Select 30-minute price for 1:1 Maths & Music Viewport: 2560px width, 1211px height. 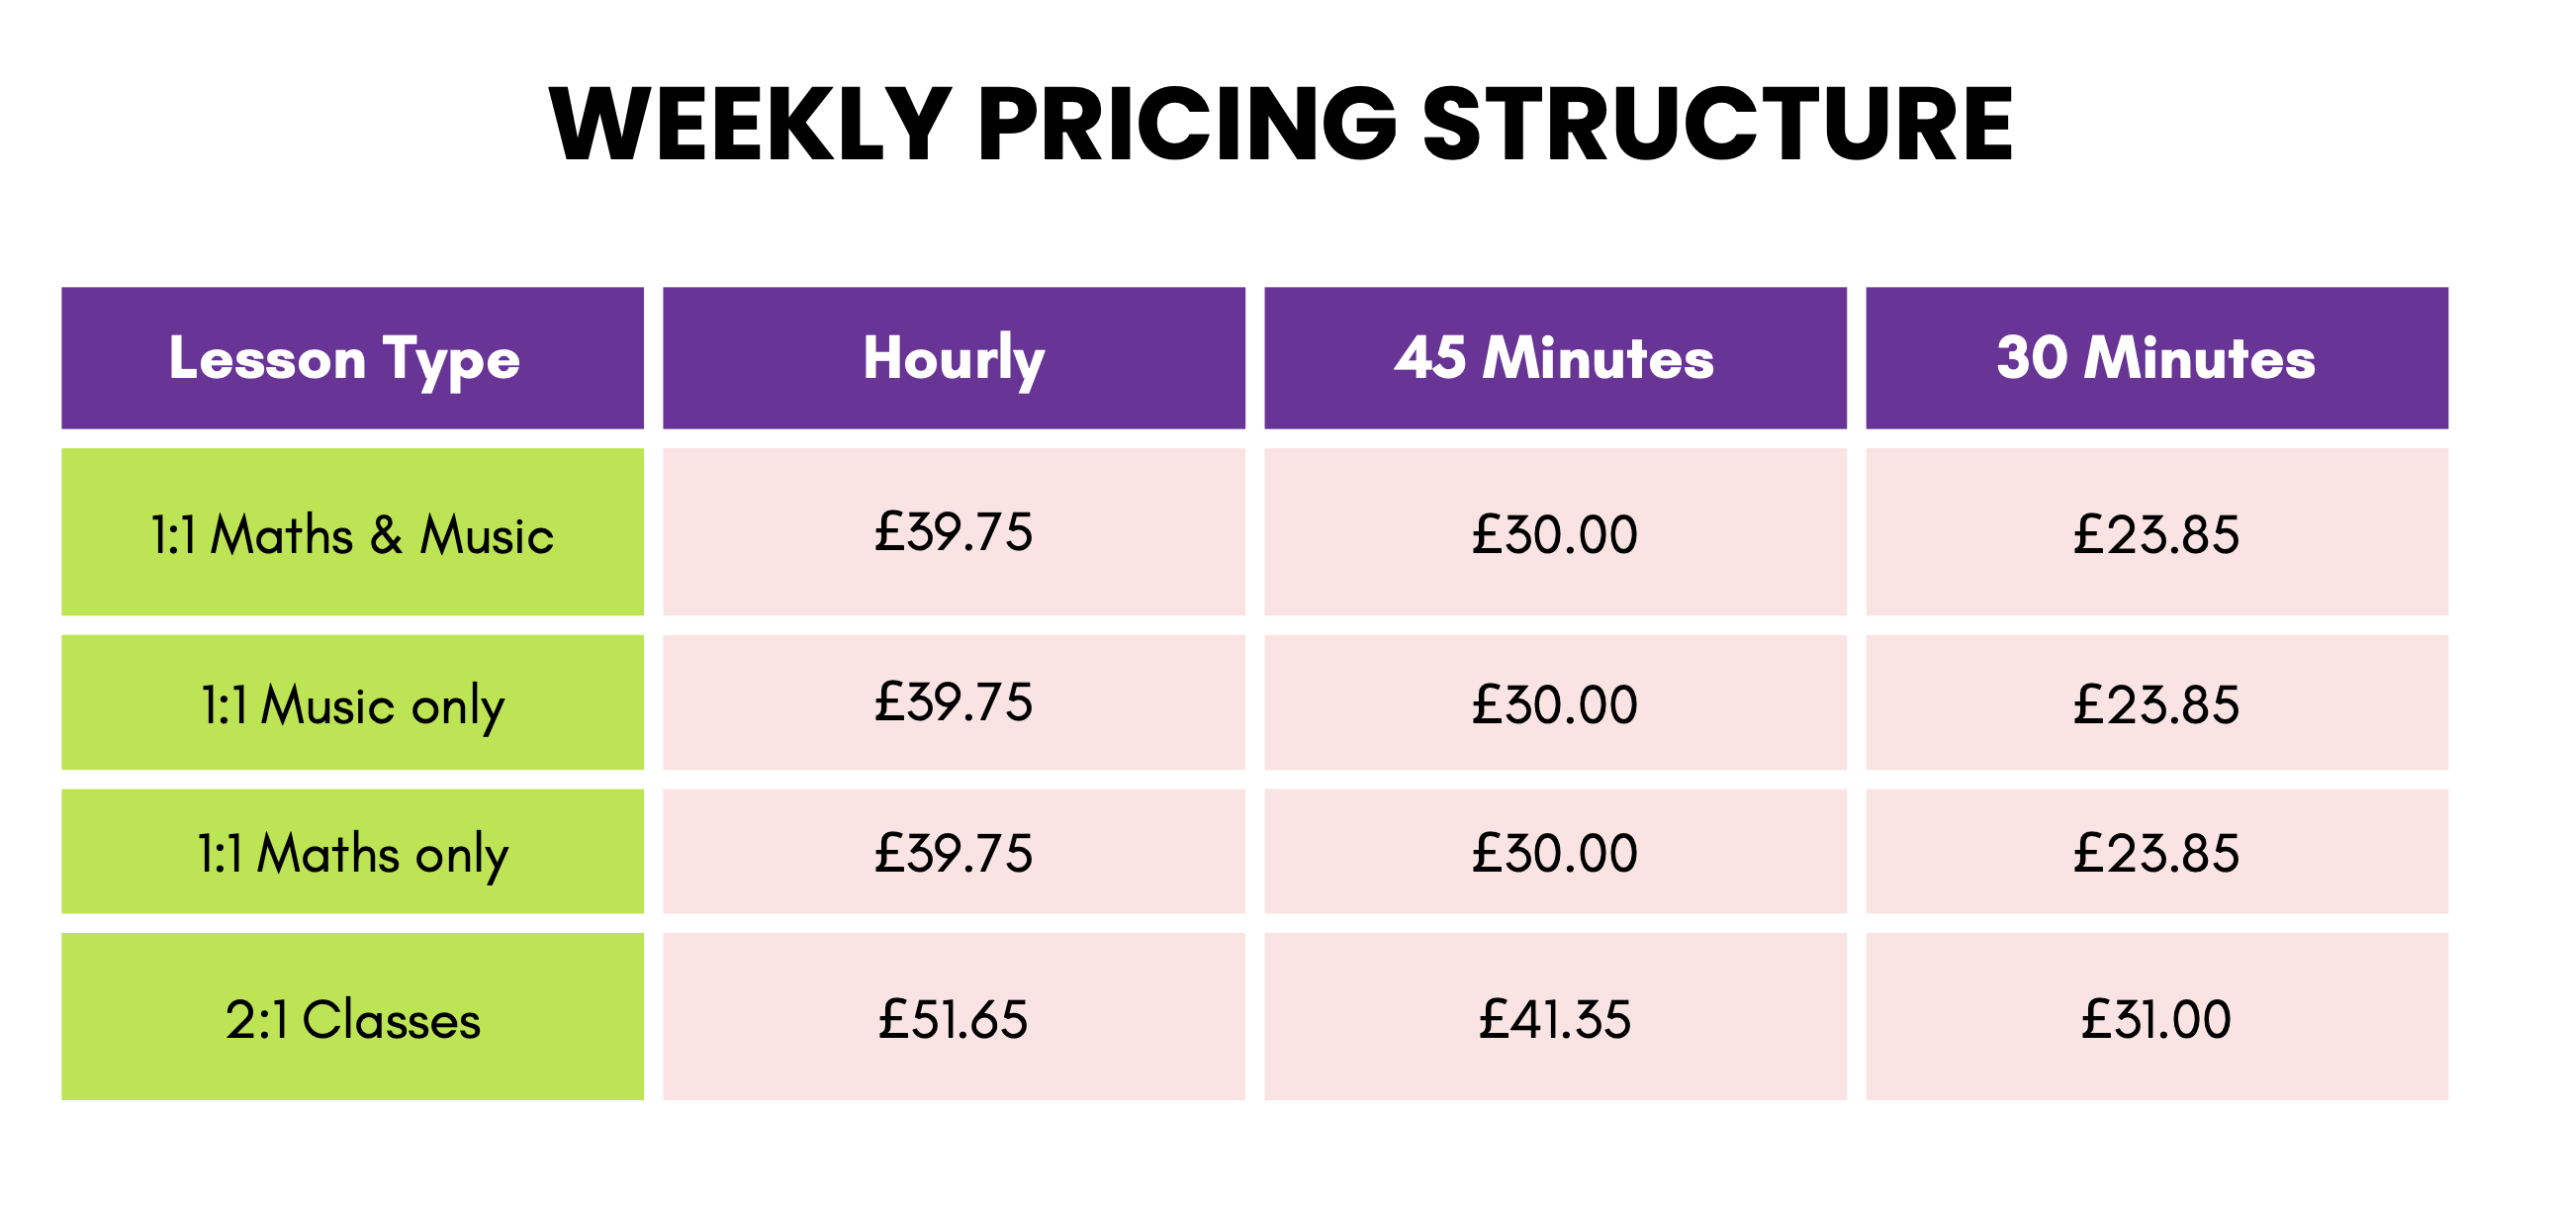pos(2156,533)
